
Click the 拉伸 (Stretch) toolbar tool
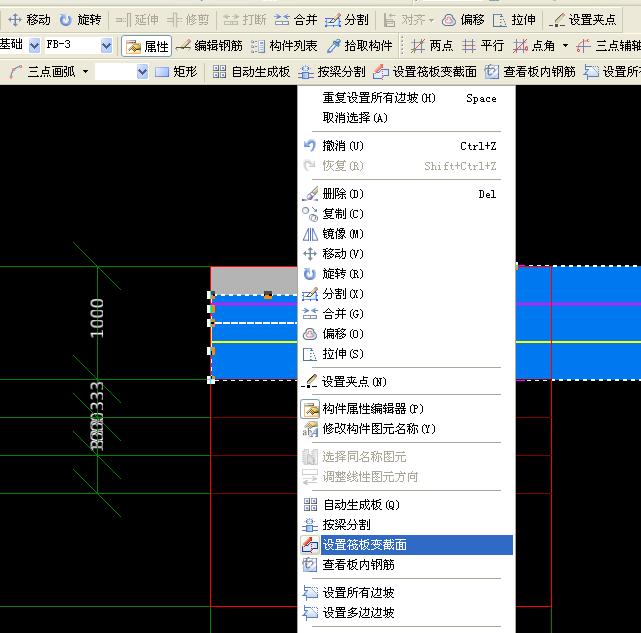pyautogui.click(x=514, y=20)
